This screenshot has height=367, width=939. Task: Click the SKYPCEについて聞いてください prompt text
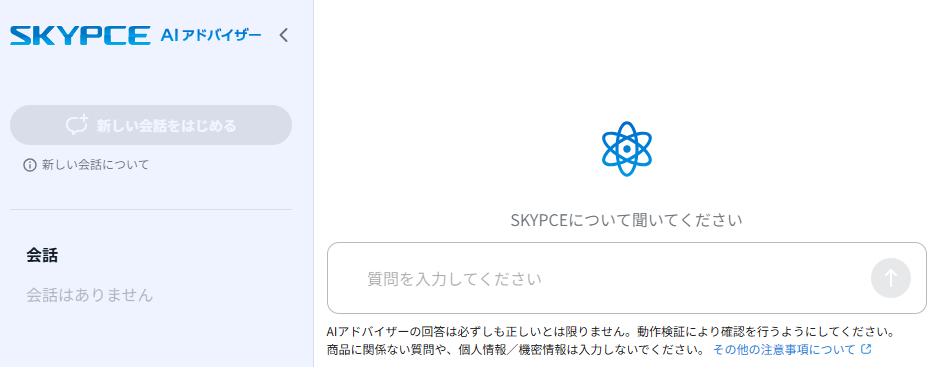click(626, 220)
